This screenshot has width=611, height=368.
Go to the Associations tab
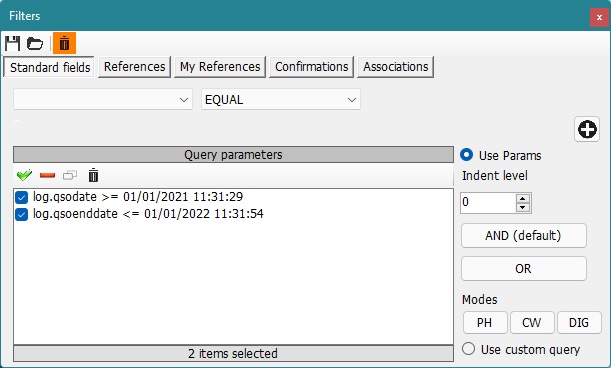click(396, 67)
